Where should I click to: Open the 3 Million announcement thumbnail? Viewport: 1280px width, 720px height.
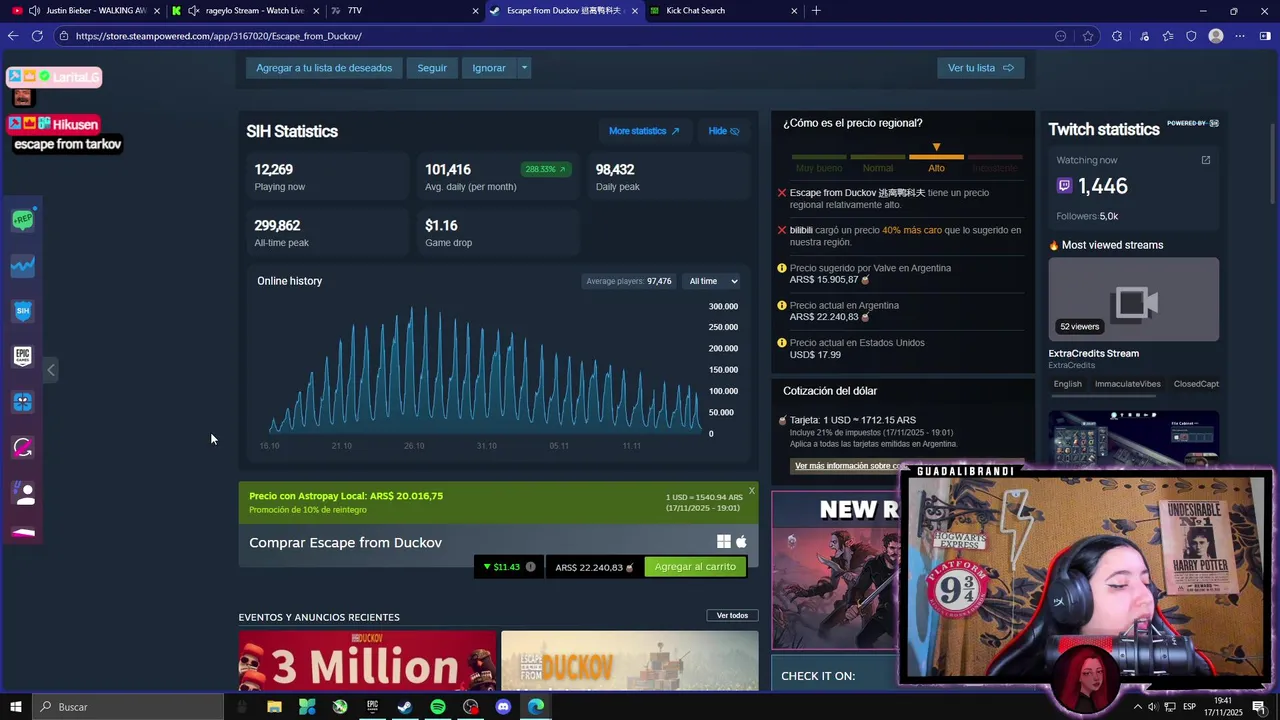367,660
